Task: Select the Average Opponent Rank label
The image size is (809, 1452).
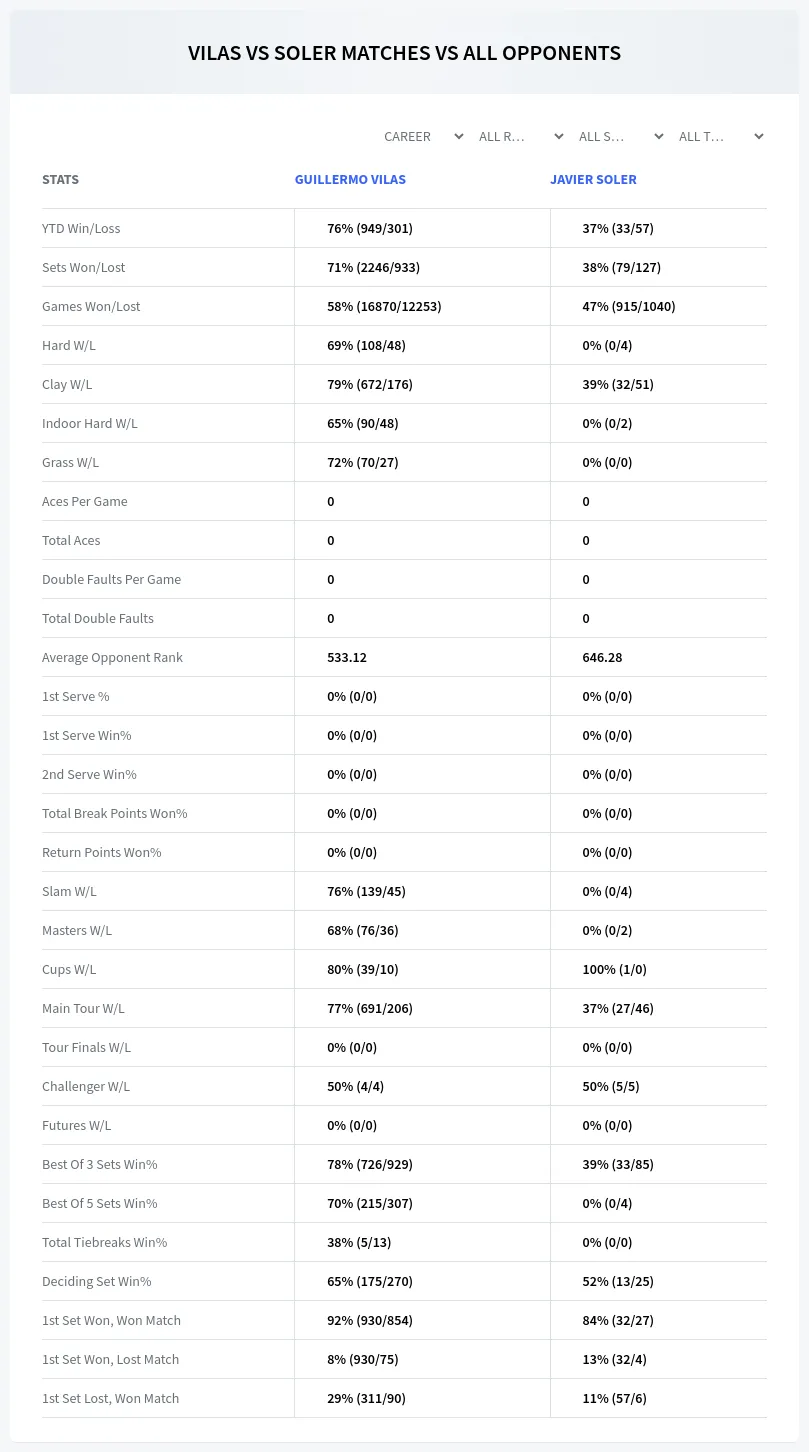Action: 112,658
